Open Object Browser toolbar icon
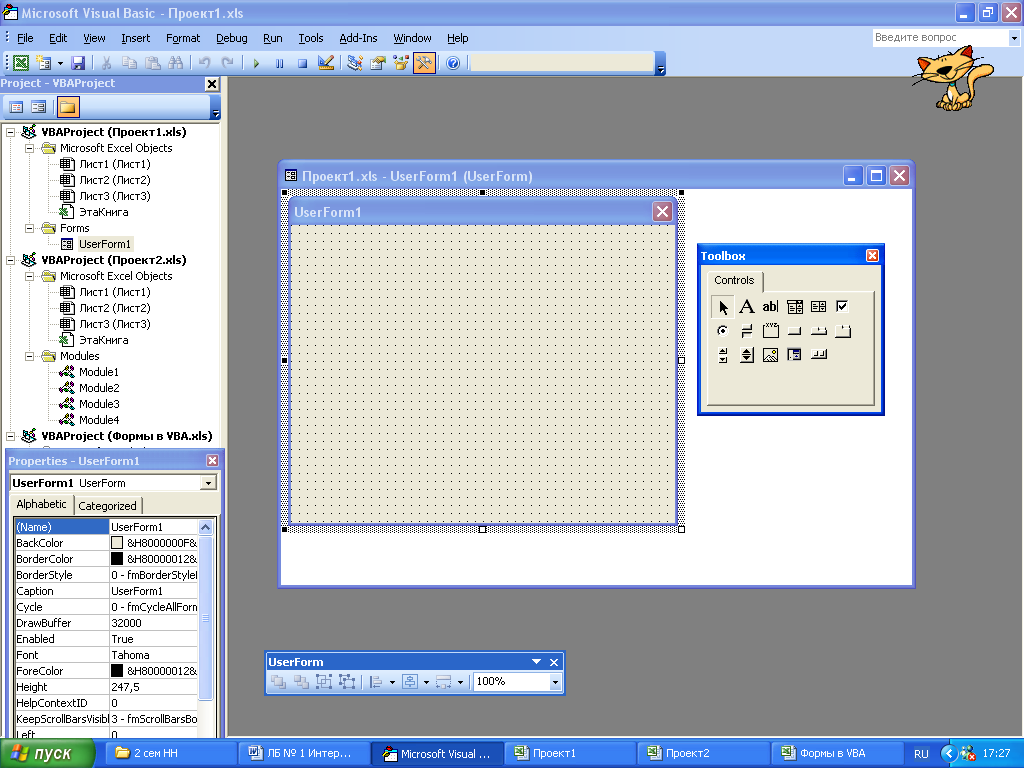1024x768 pixels. click(x=400, y=63)
